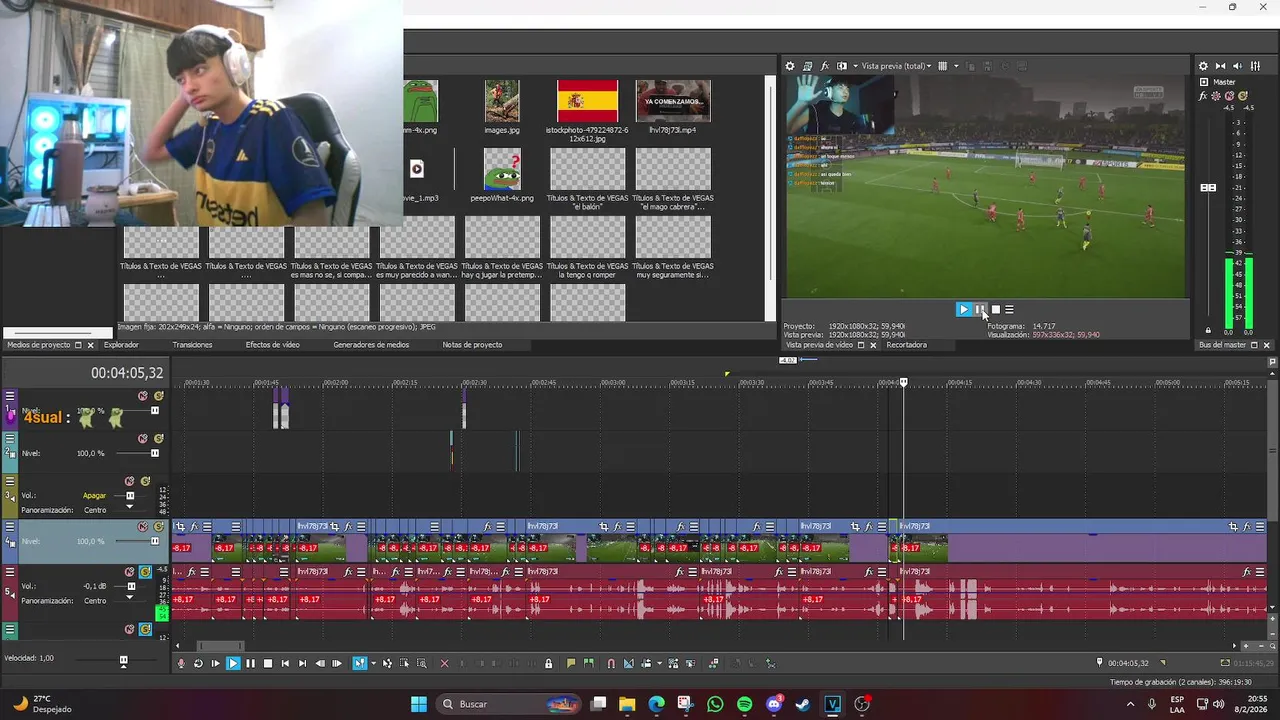Solo the Master bus
The image size is (1280, 720).
coord(1242,96)
